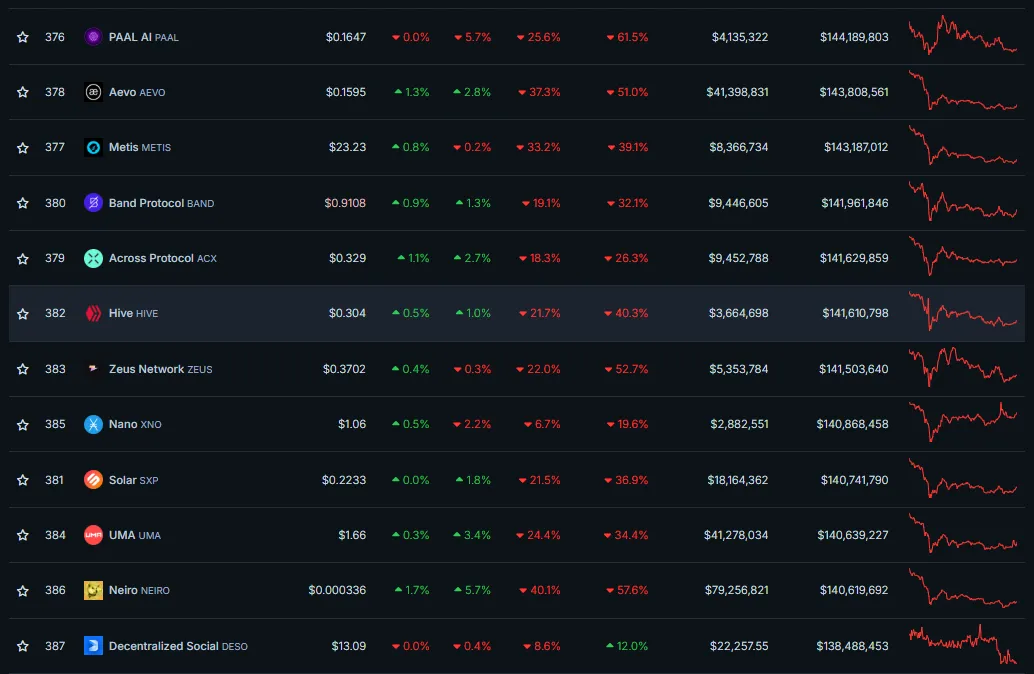Image resolution: width=1034 pixels, height=674 pixels.
Task: Click the Band Protocol coin logo
Action: coord(93,203)
